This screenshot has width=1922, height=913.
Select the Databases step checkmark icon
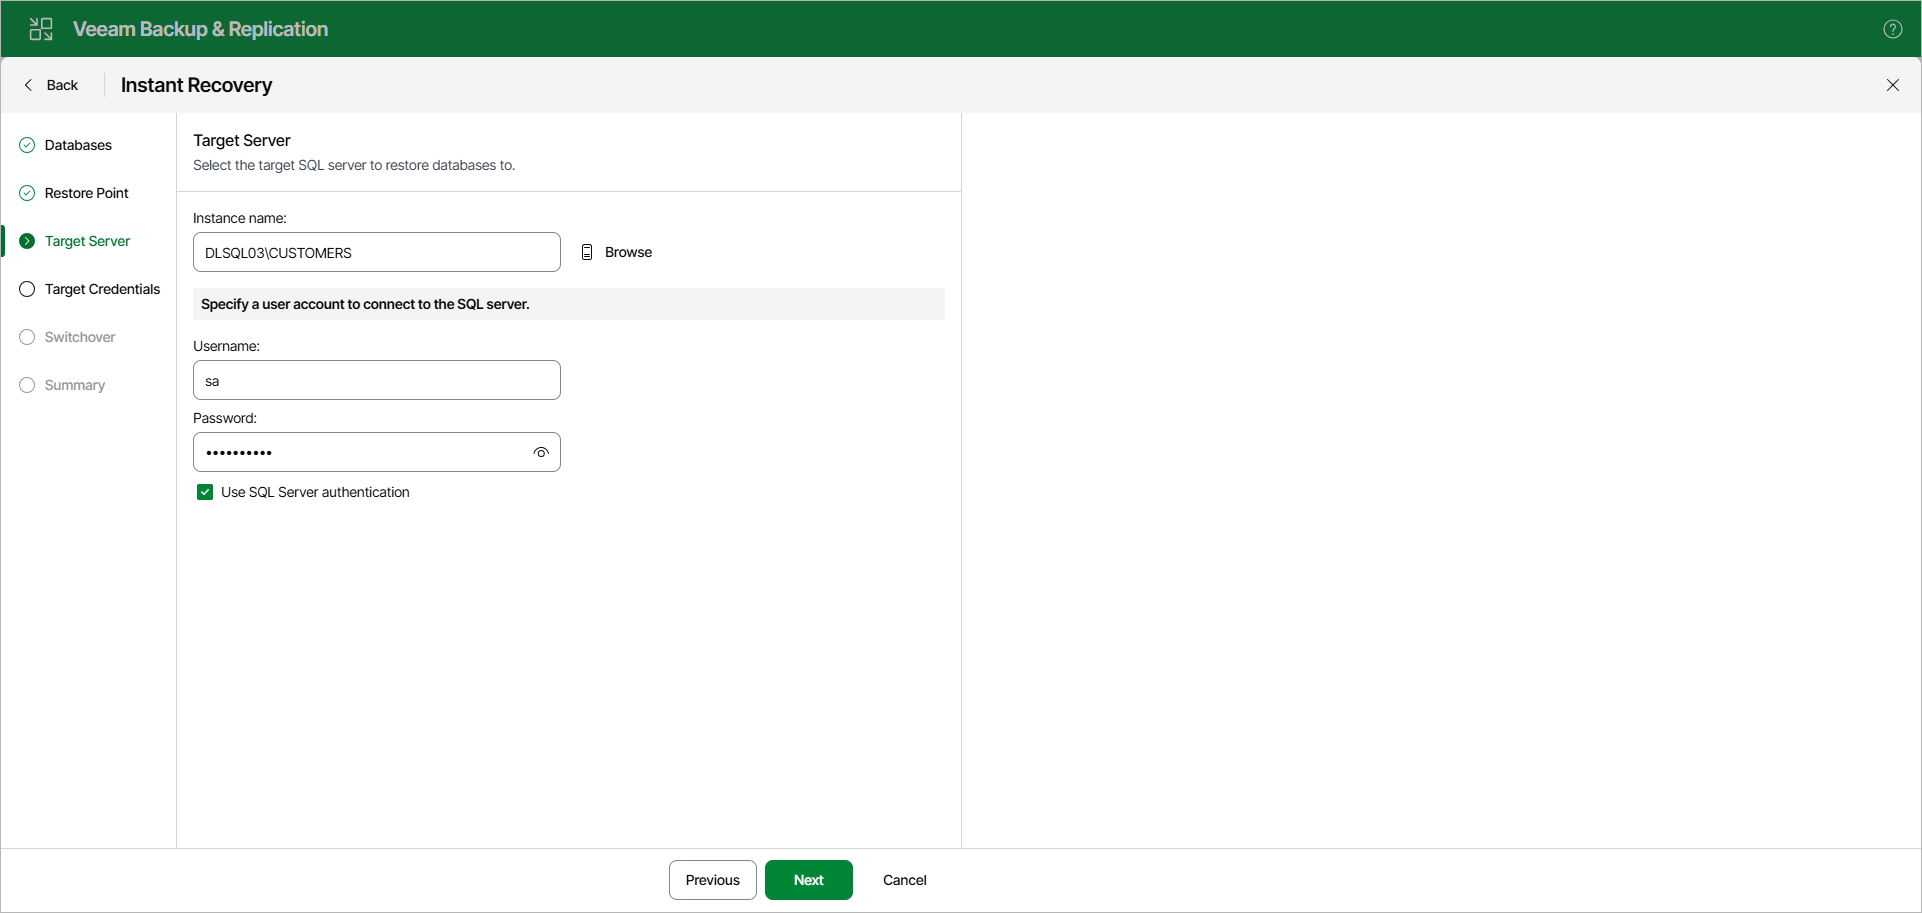(27, 145)
